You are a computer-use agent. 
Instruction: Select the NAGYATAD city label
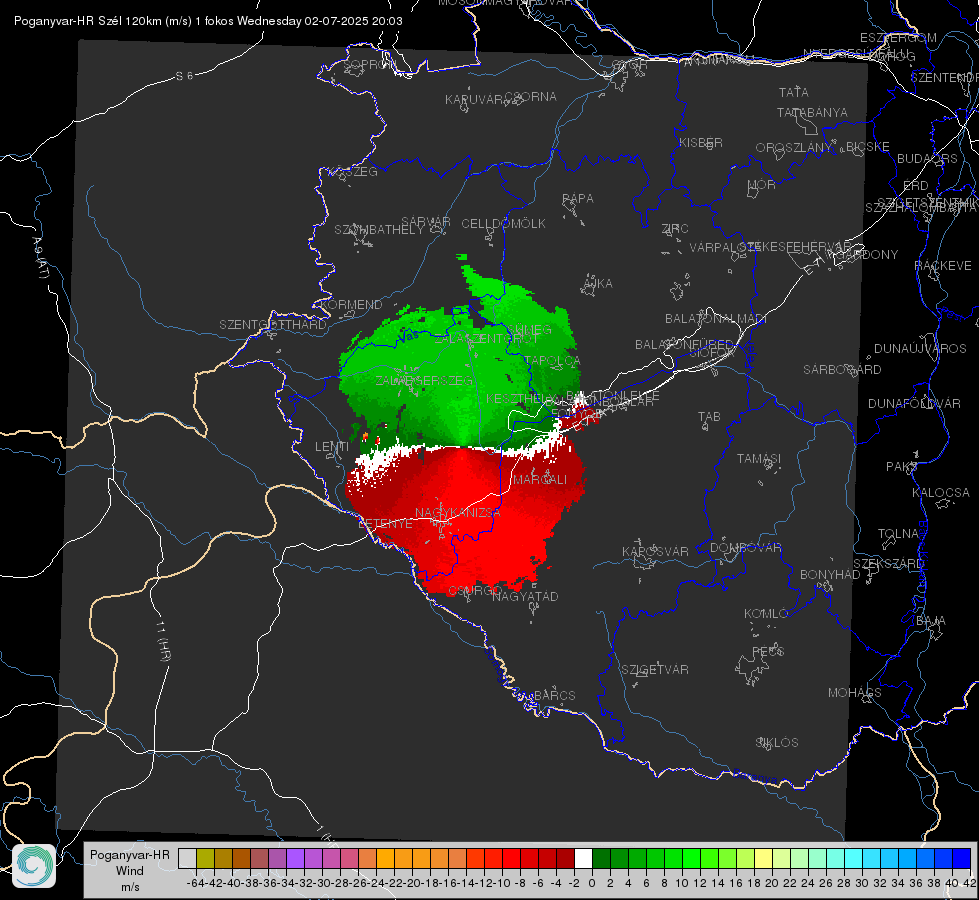coord(525,596)
